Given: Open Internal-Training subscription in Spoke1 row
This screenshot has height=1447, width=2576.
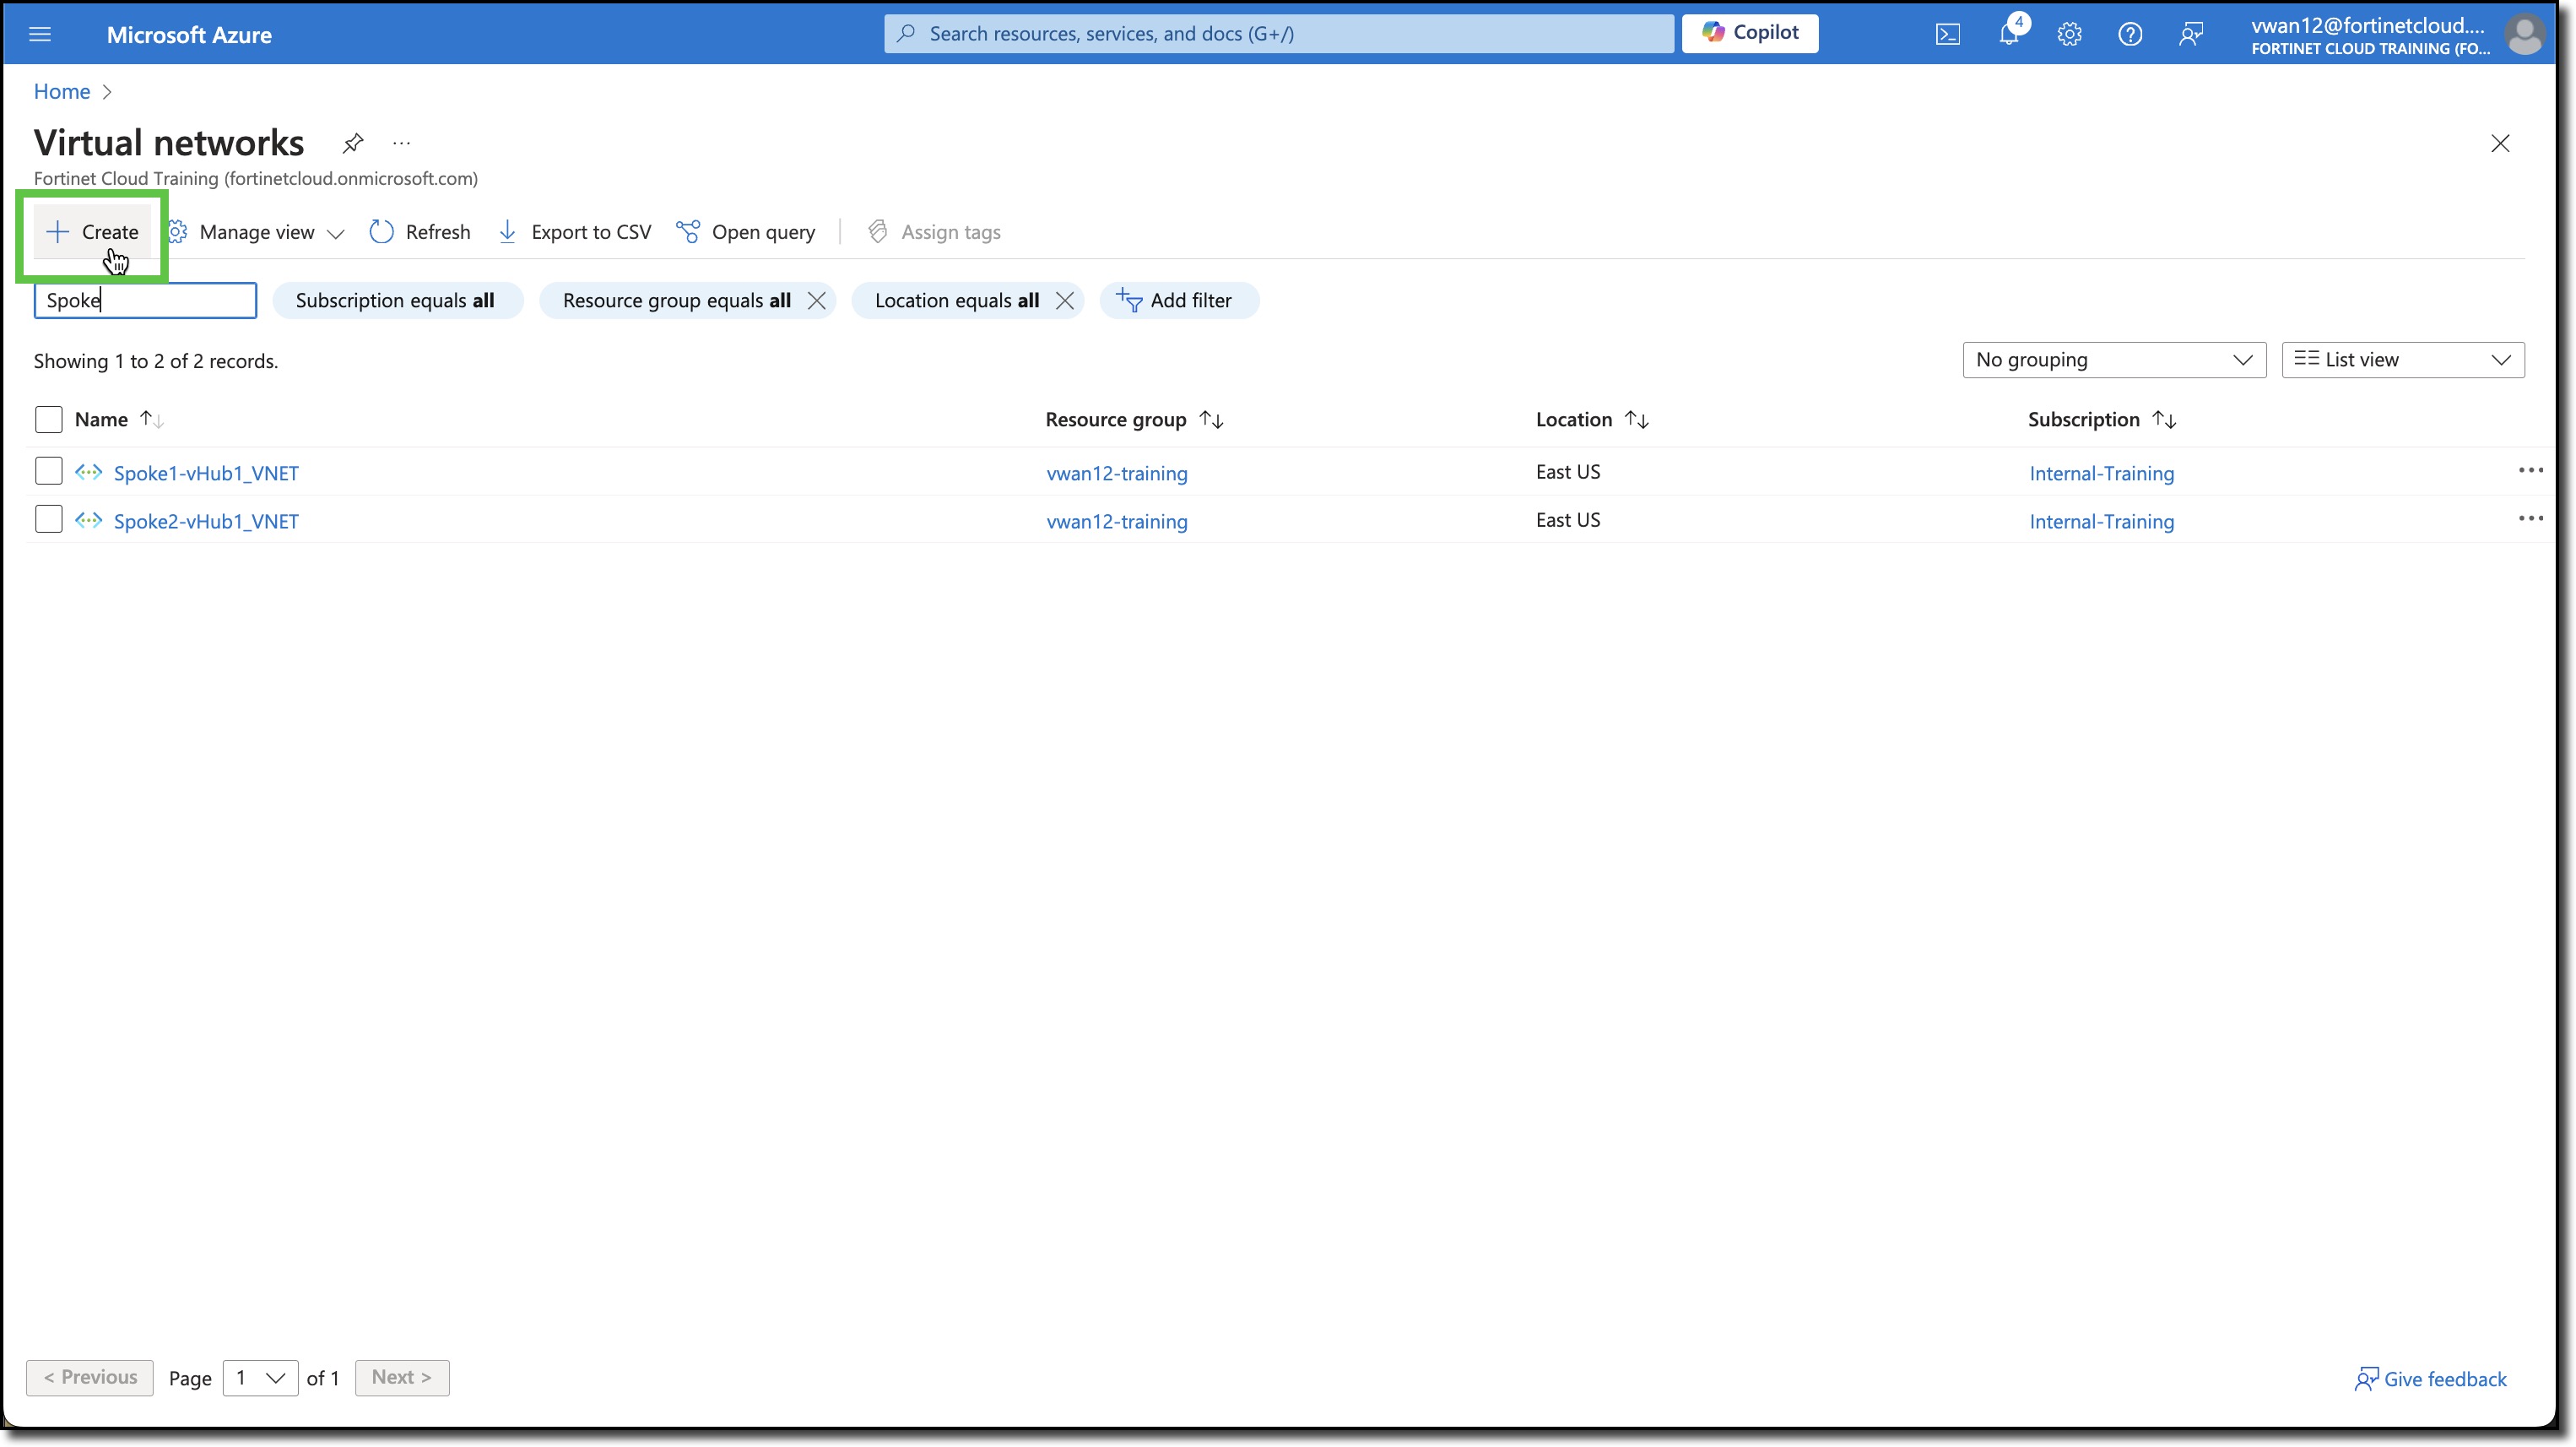Looking at the screenshot, I should 2101,473.
